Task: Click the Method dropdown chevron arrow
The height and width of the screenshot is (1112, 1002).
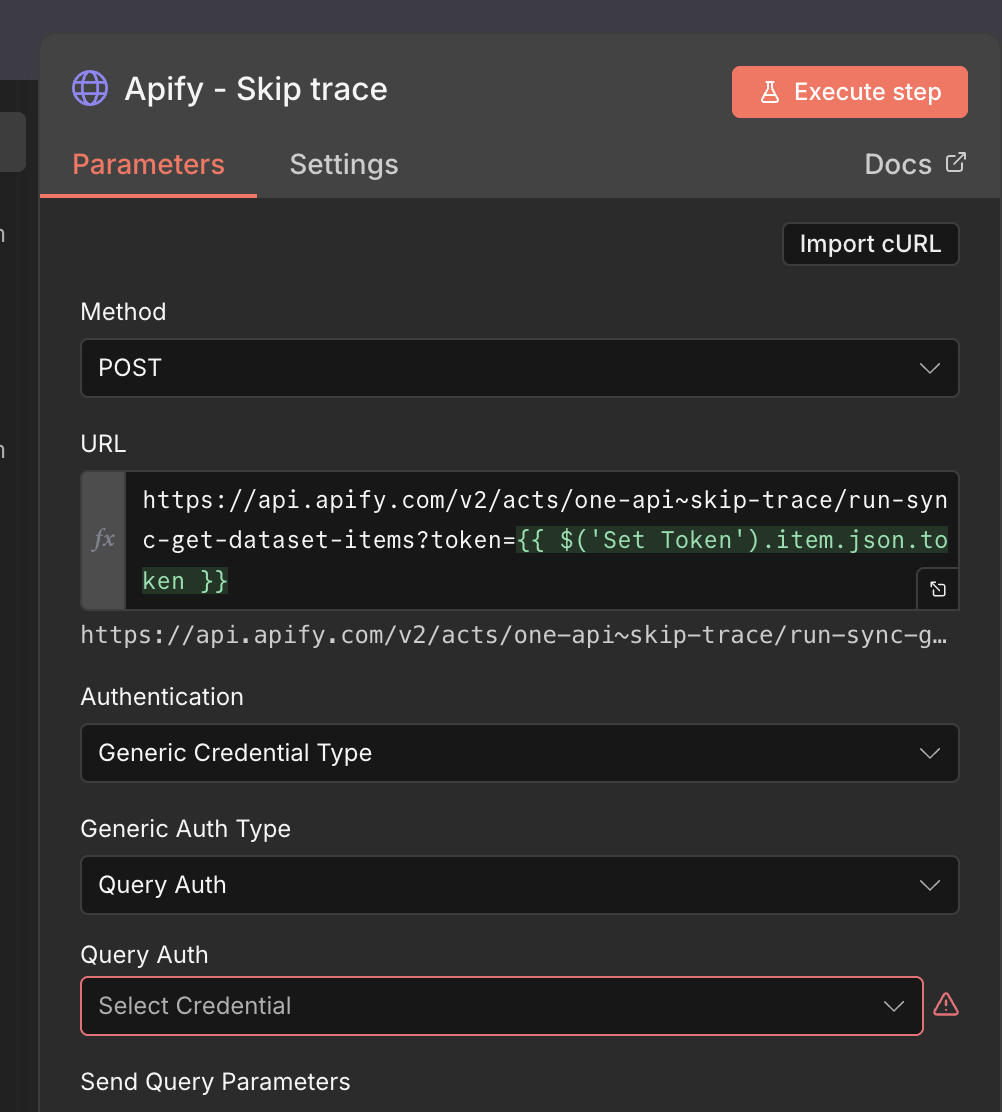Action: pos(929,368)
